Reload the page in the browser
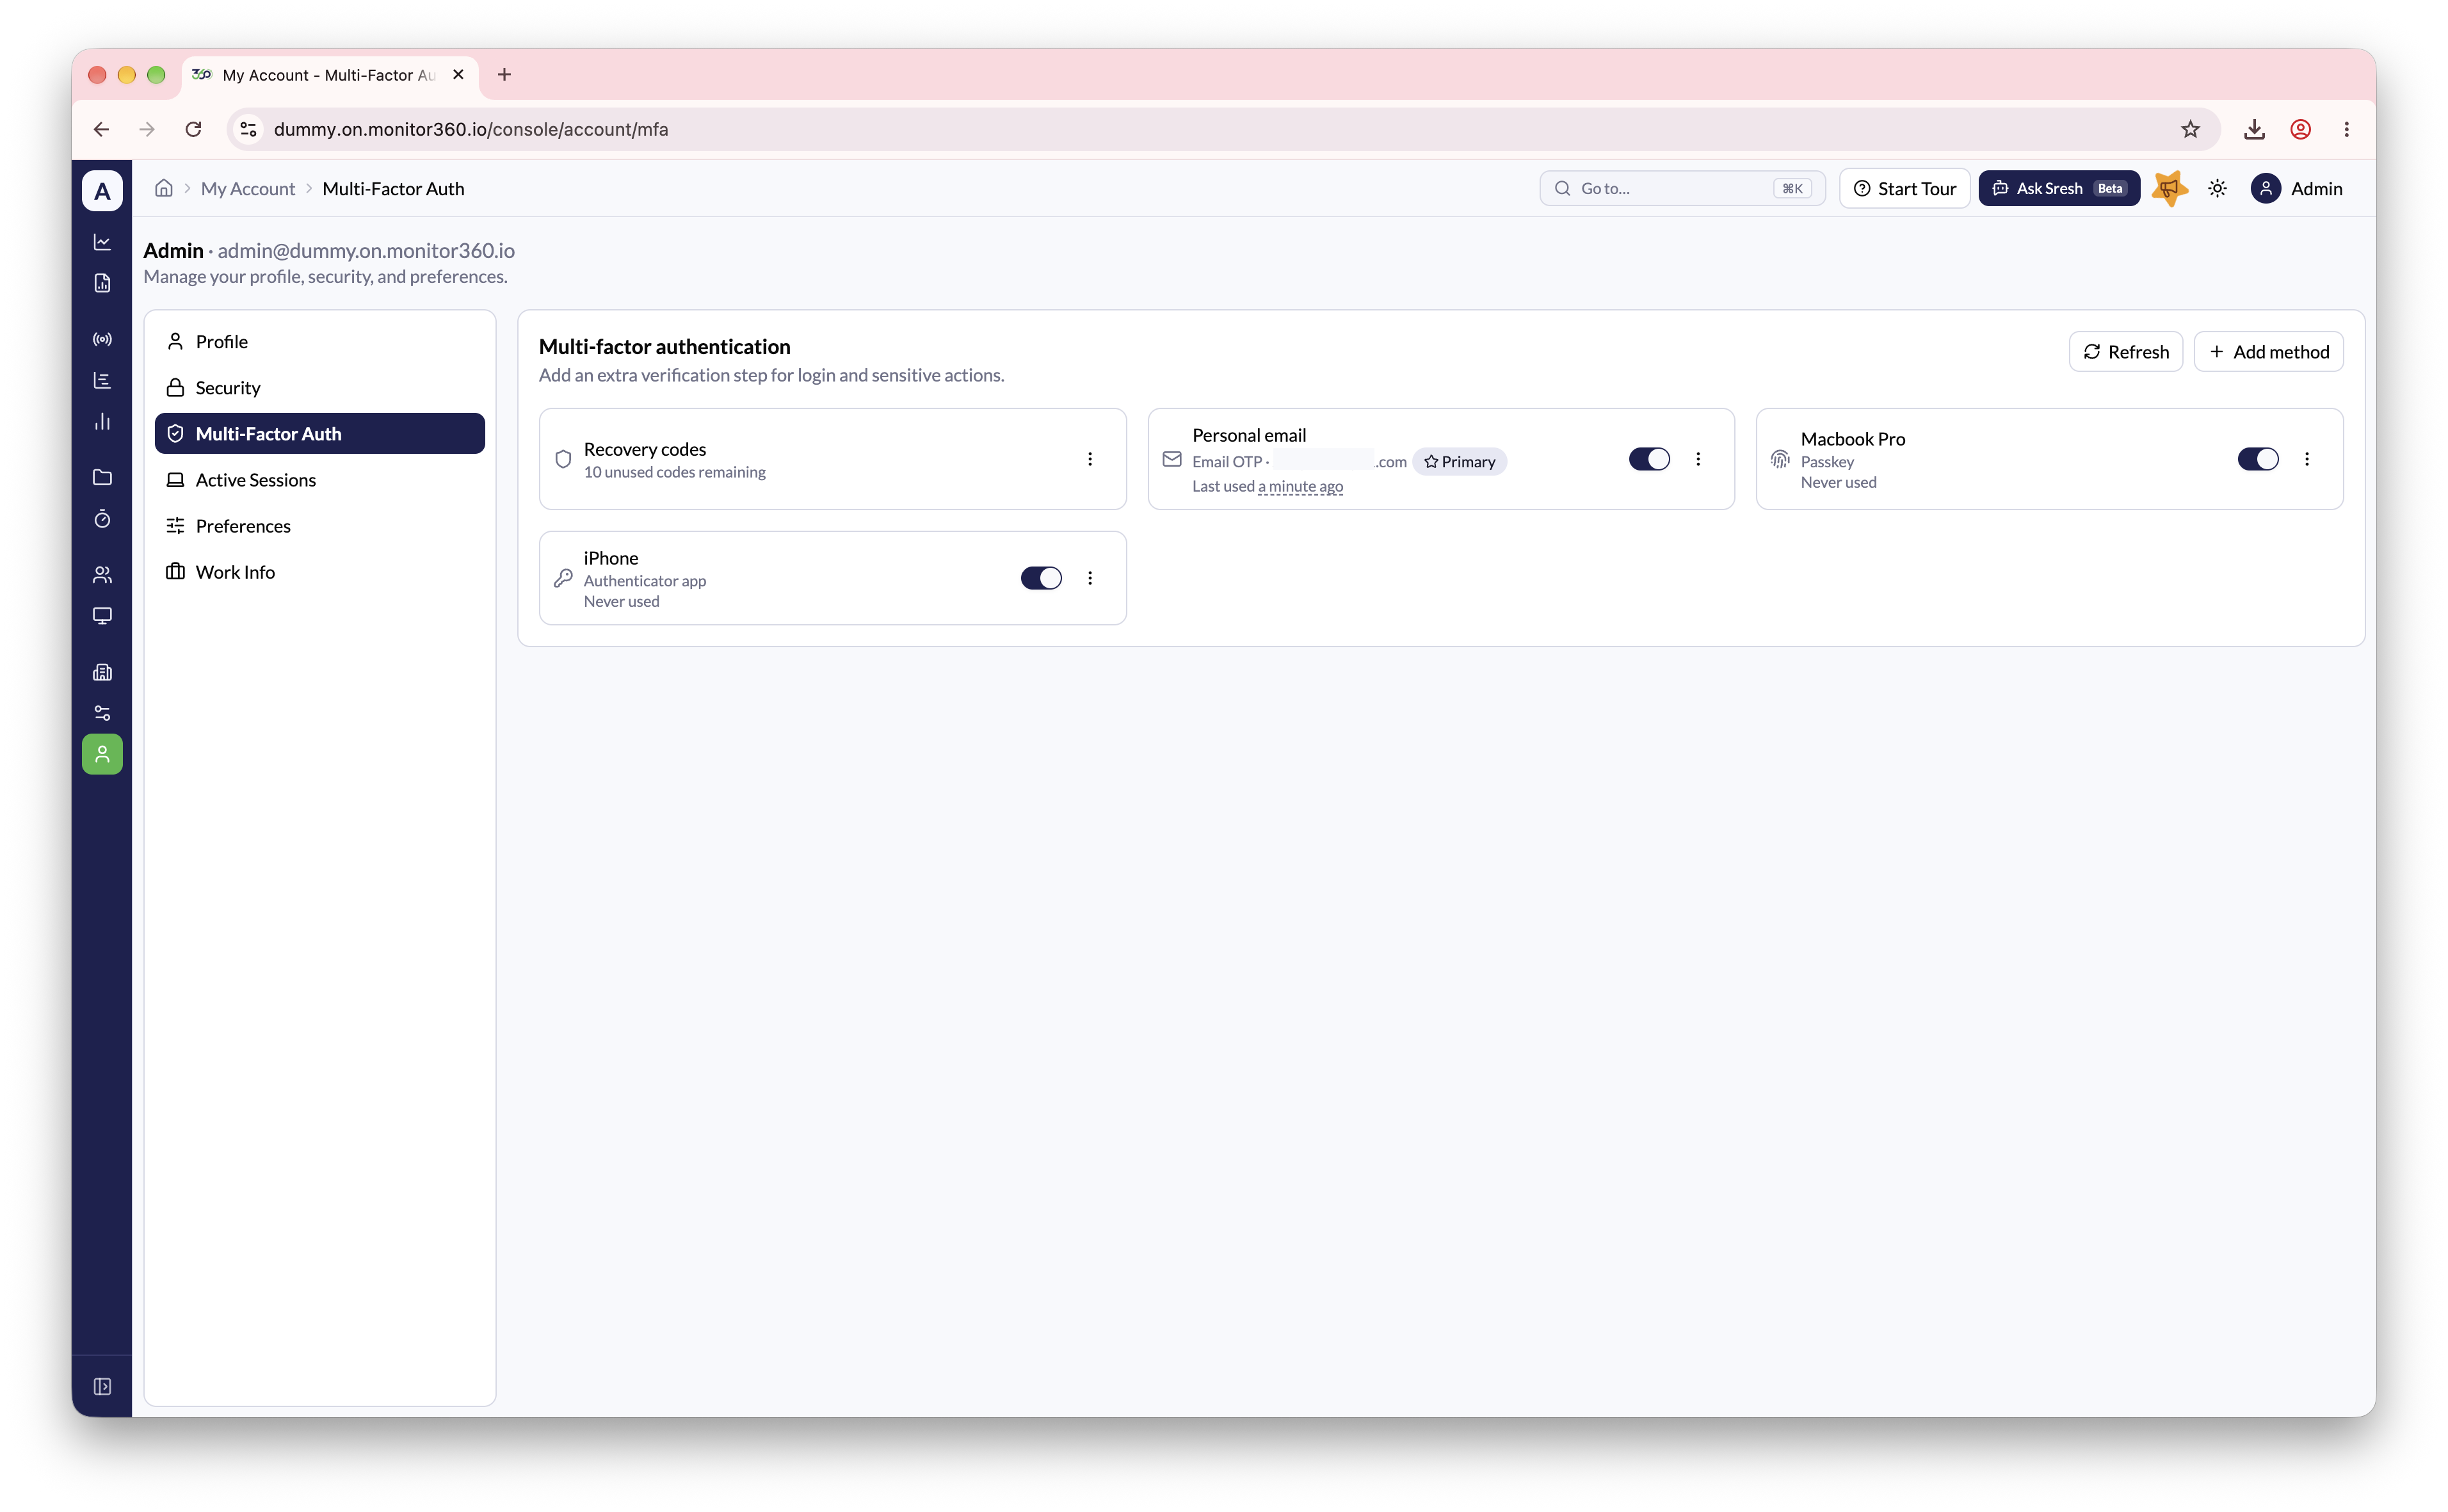 [194, 129]
